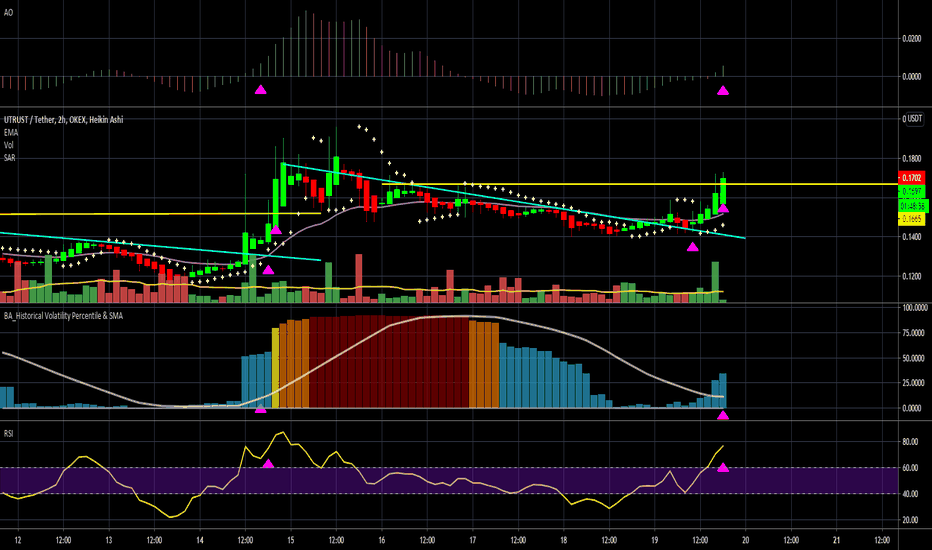
Task: Click the green bar countdown timer tag
Action: pyautogui.click(x=914, y=206)
